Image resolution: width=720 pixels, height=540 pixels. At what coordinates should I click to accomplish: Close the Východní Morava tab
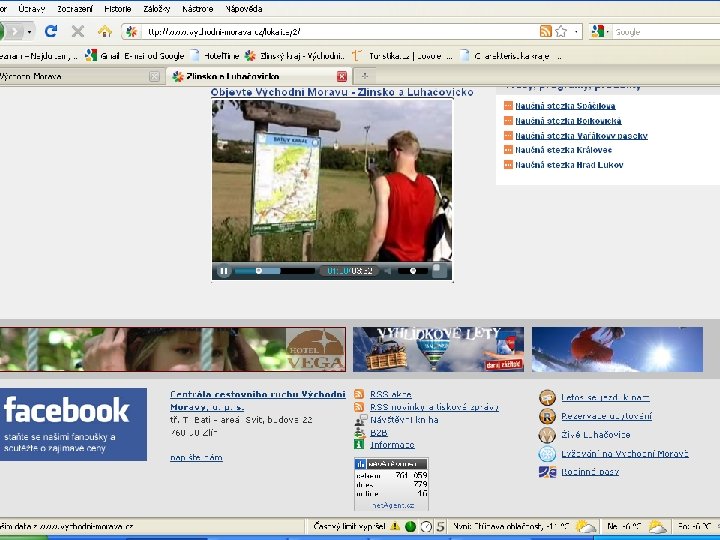pos(154,76)
